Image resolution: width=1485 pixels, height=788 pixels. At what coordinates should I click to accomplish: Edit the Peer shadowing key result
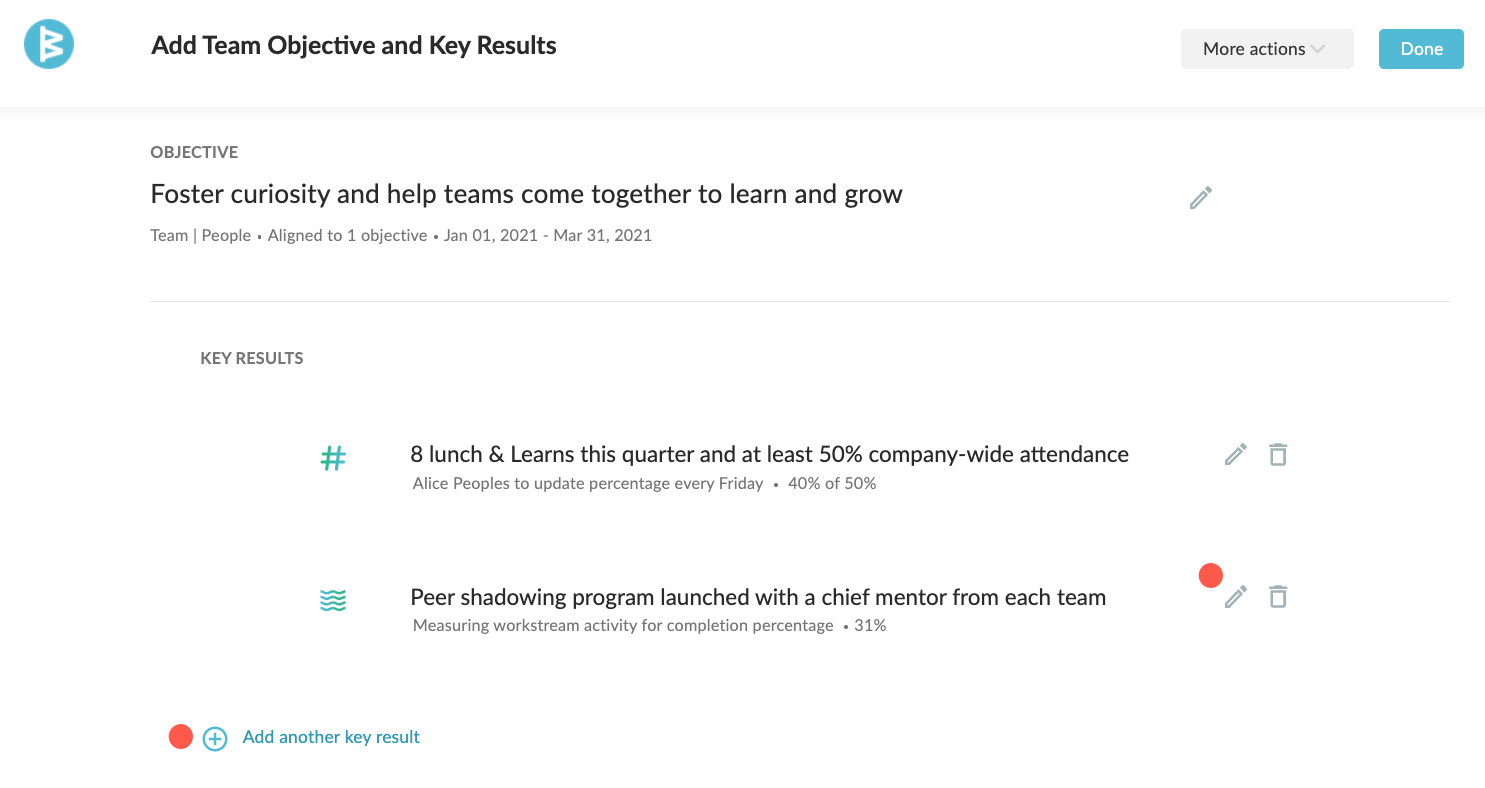(1236, 597)
